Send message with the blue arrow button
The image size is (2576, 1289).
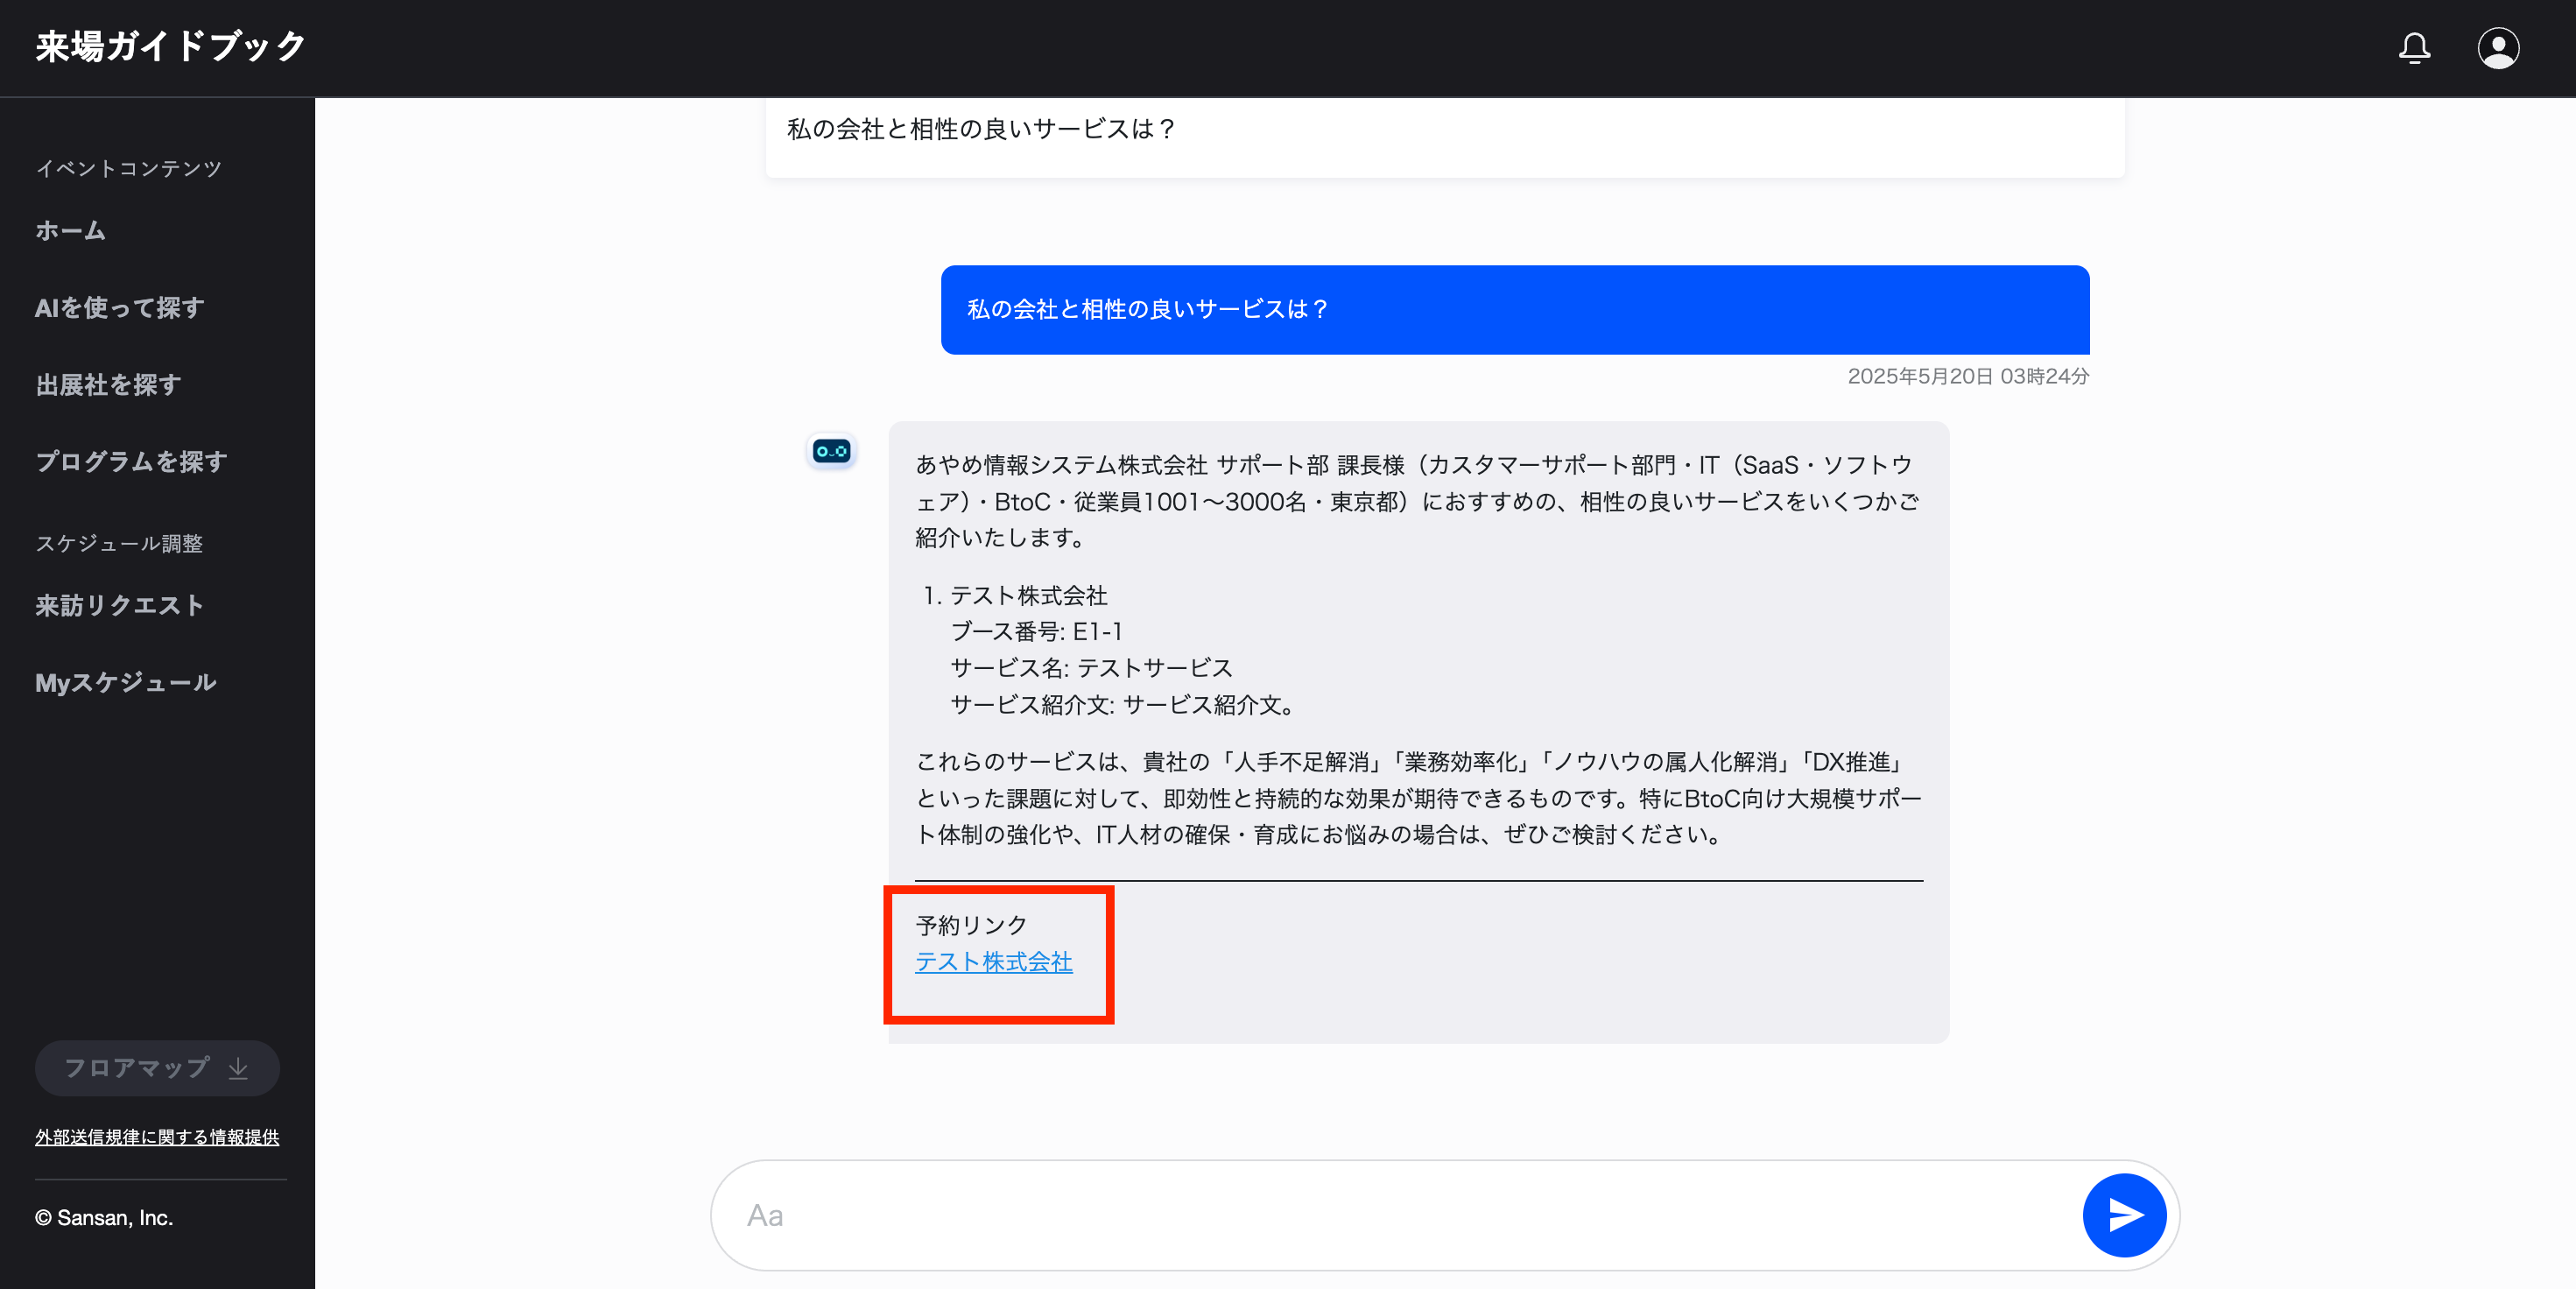pyautogui.click(x=2124, y=1214)
